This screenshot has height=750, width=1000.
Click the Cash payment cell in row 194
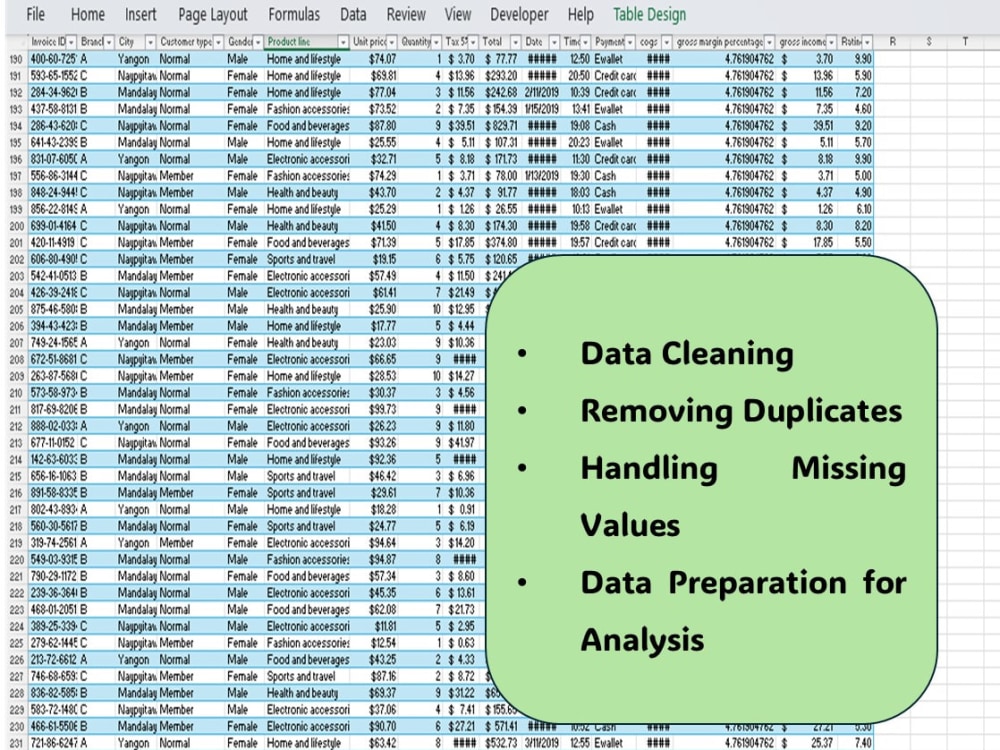point(614,126)
